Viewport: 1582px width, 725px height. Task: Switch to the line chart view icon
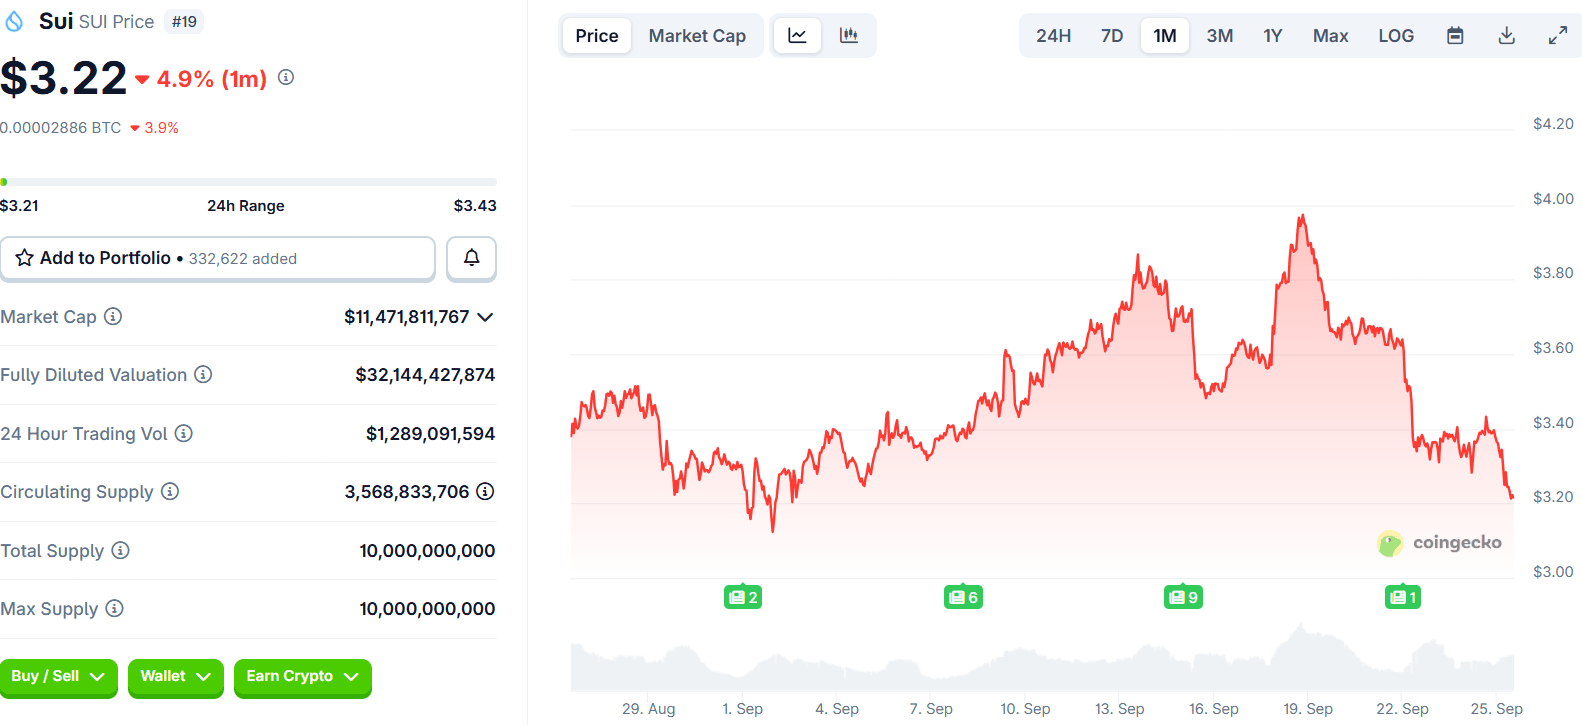[x=797, y=36]
